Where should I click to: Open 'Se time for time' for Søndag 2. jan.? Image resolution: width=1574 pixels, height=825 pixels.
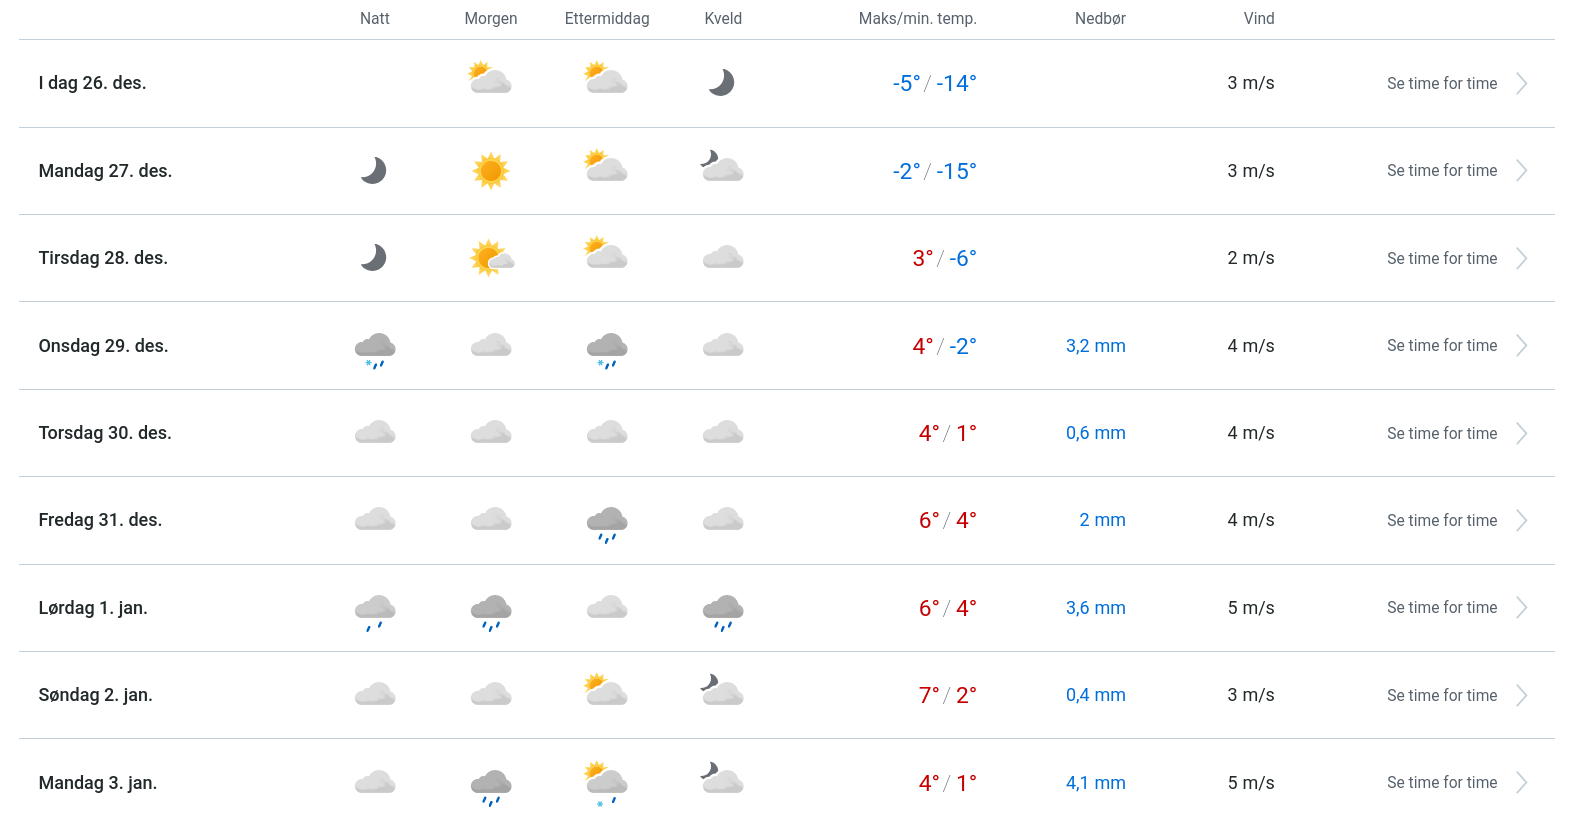tap(1441, 696)
